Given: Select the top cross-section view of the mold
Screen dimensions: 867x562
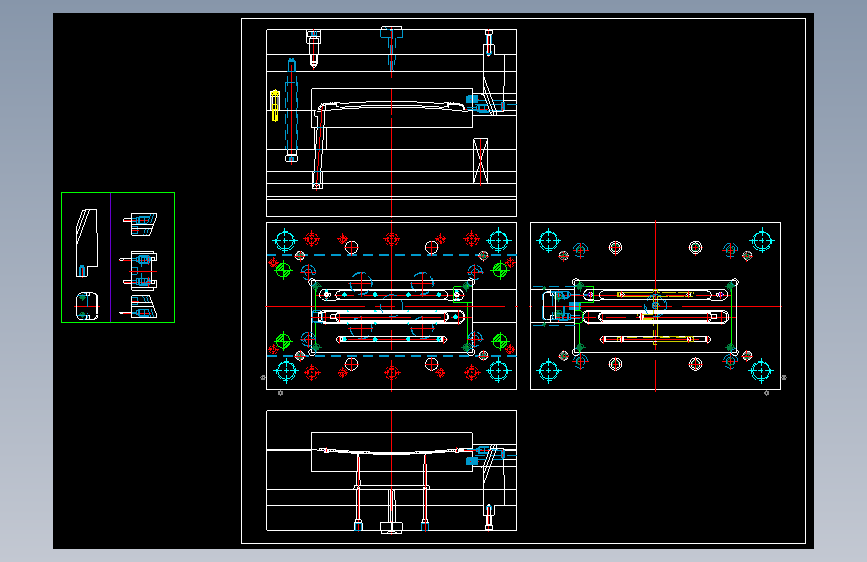Looking at the screenshot, I should 391,123.
